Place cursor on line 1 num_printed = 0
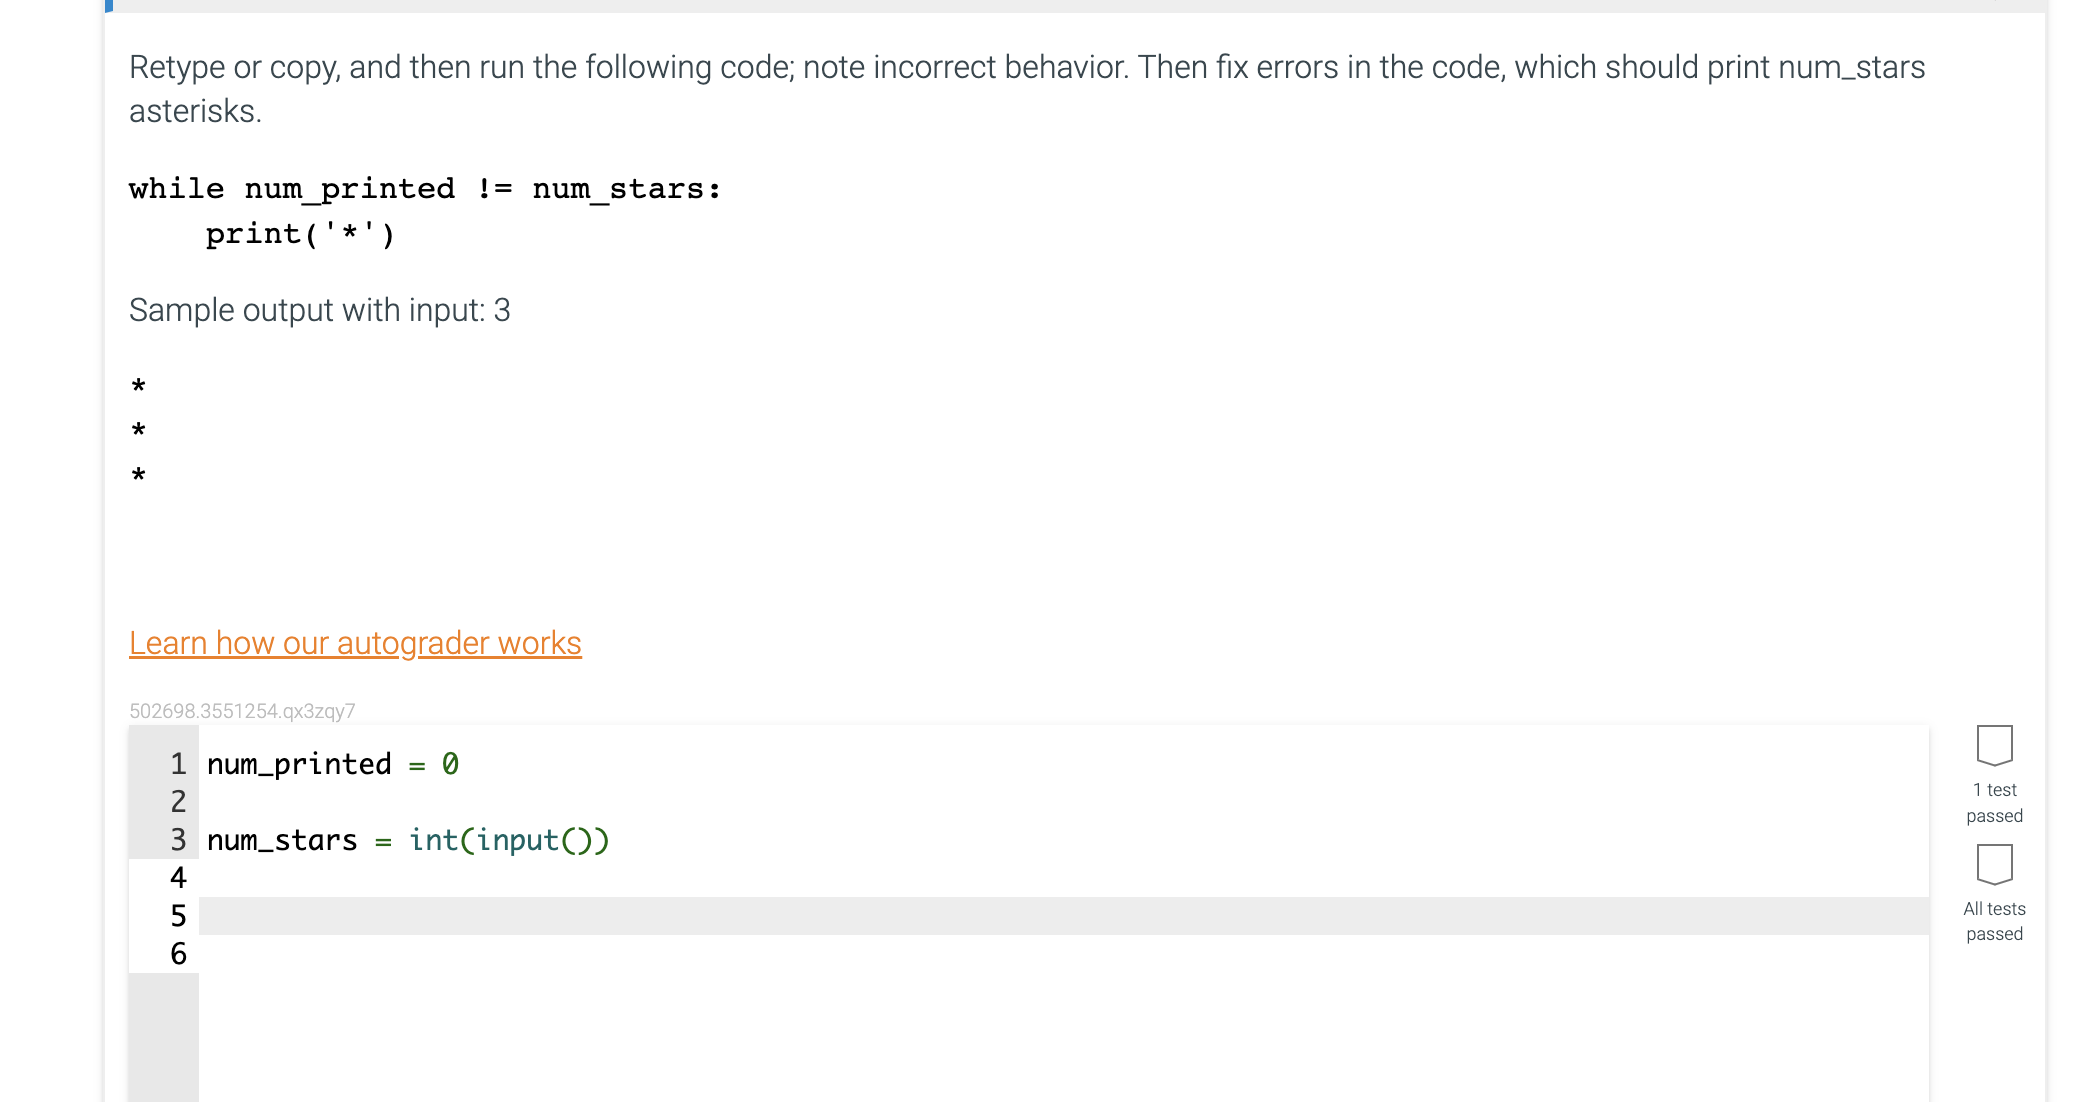The width and height of the screenshot is (2096, 1102). (x=333, y=764)
